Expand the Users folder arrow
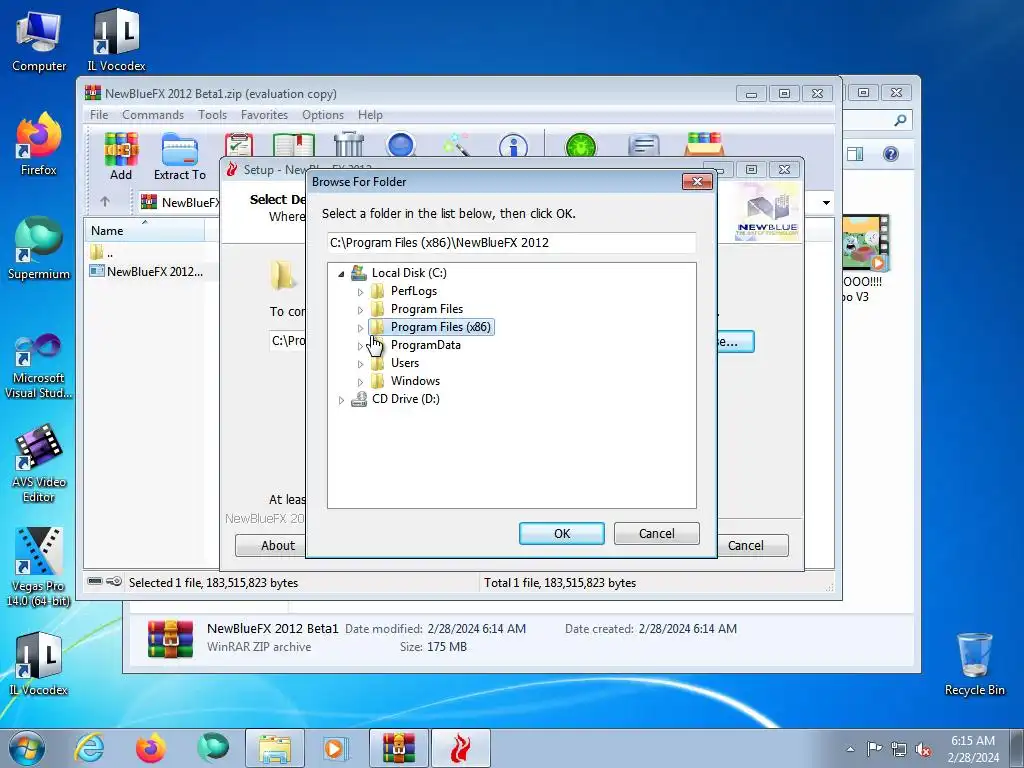The image size is (1024, 768). (x=360, y=364)
